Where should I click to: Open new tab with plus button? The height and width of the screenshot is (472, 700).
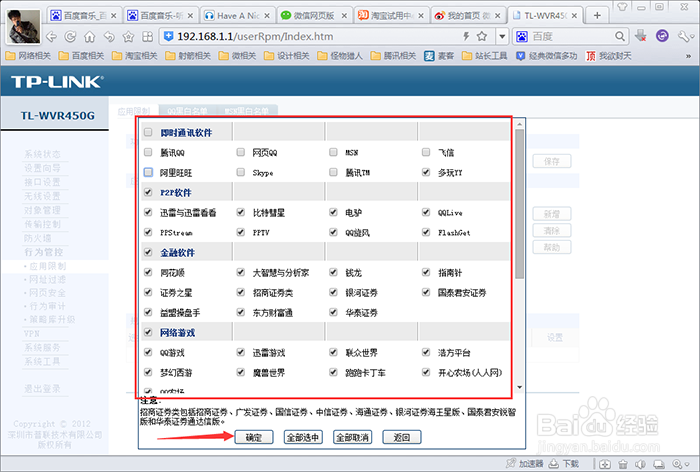tap(597, 16)
